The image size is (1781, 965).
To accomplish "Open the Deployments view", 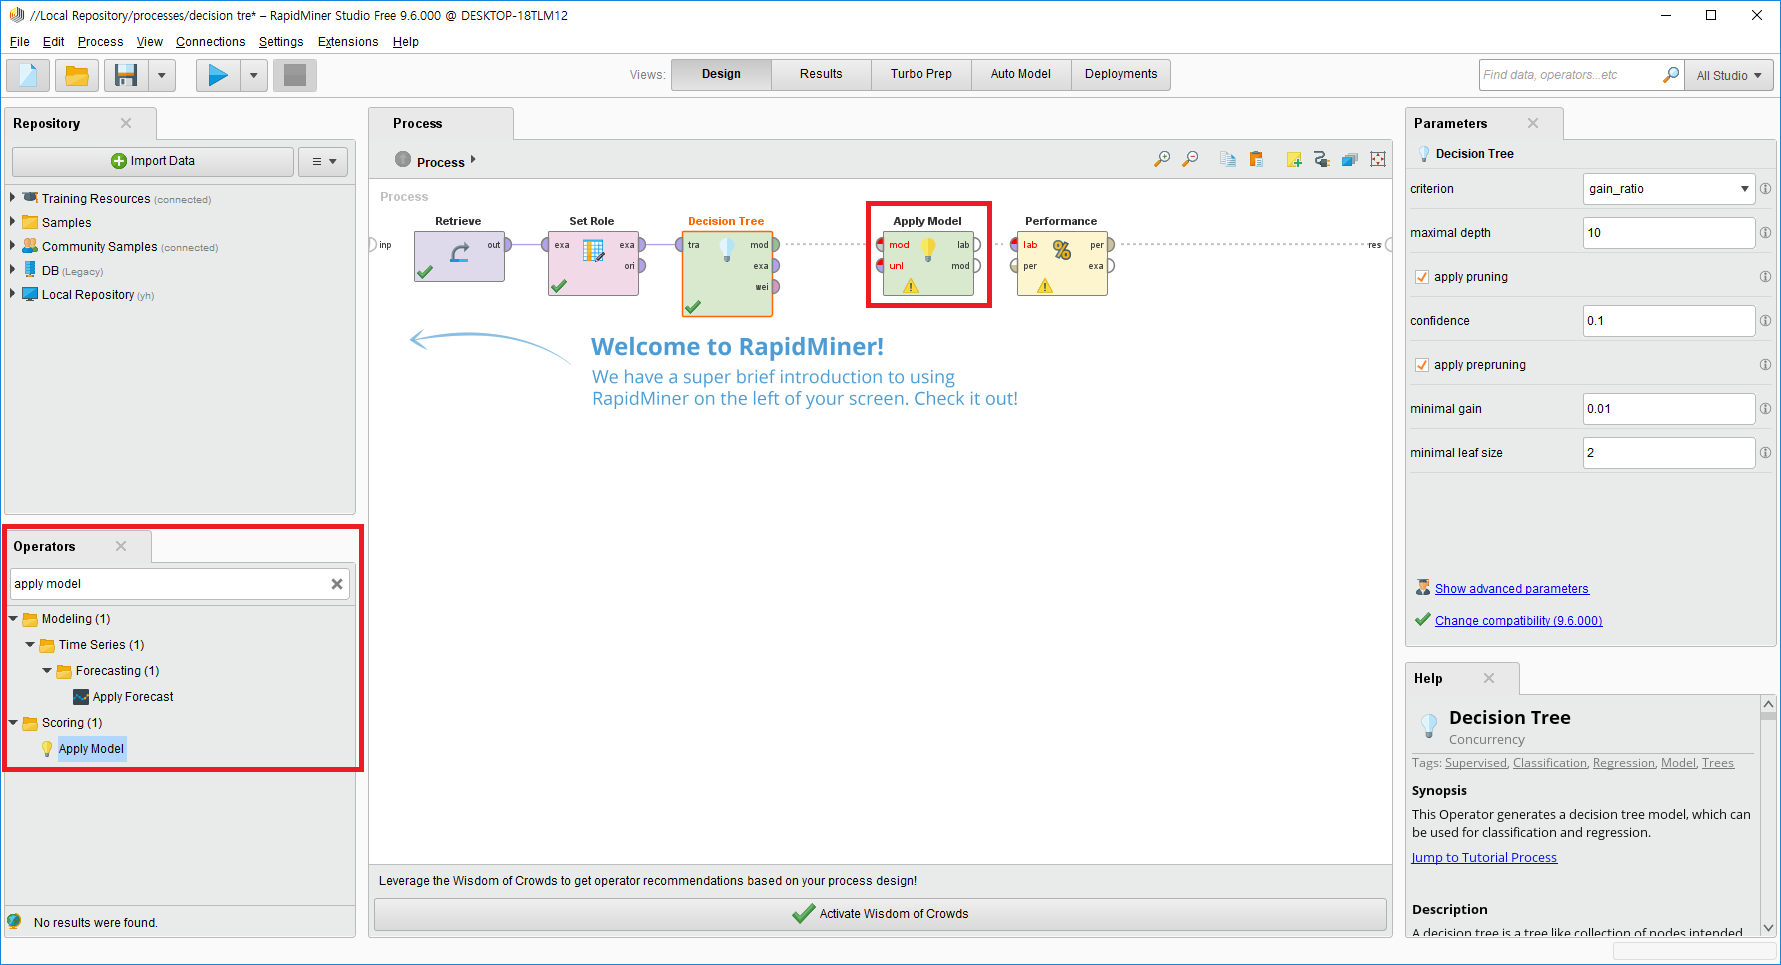I will (1121, 74).
